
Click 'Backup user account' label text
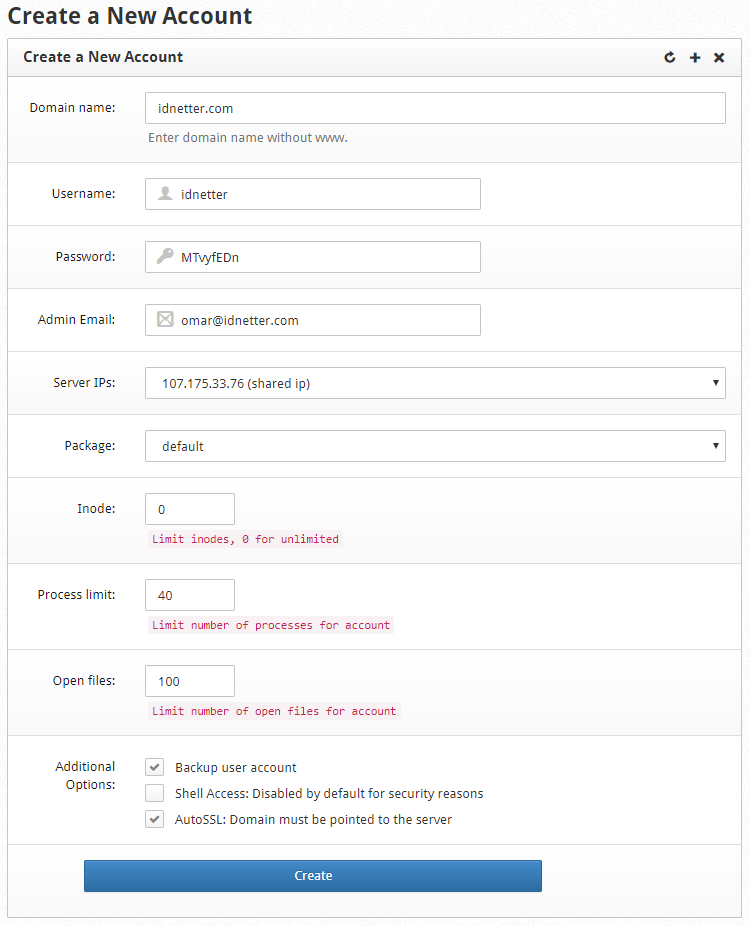tap(236, 768)
